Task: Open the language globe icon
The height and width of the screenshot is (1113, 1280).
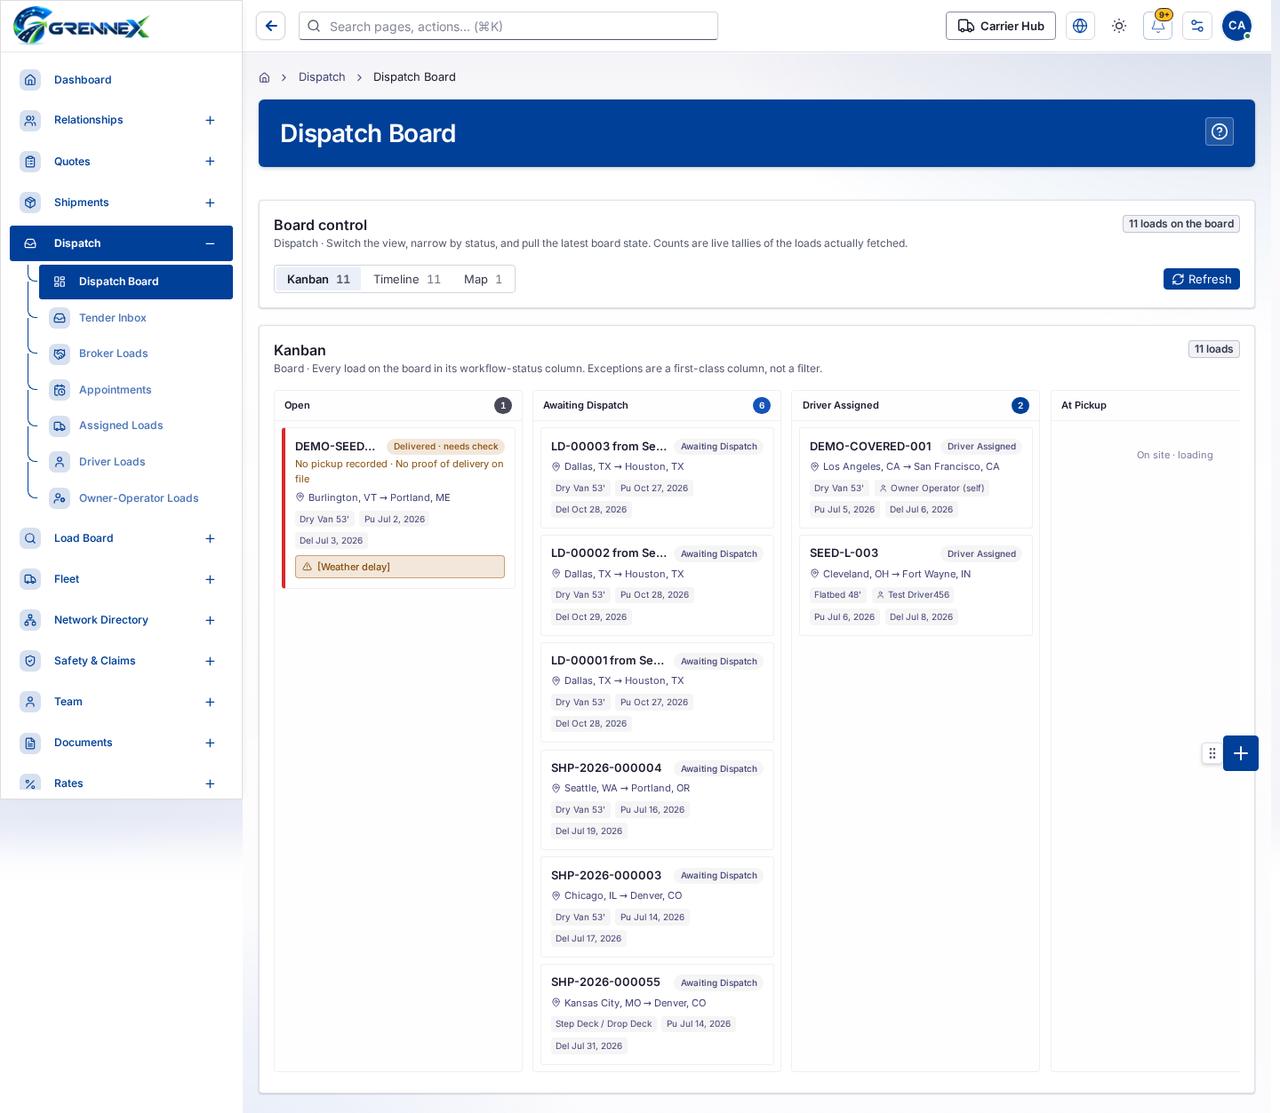Action: click(1080, 26)
